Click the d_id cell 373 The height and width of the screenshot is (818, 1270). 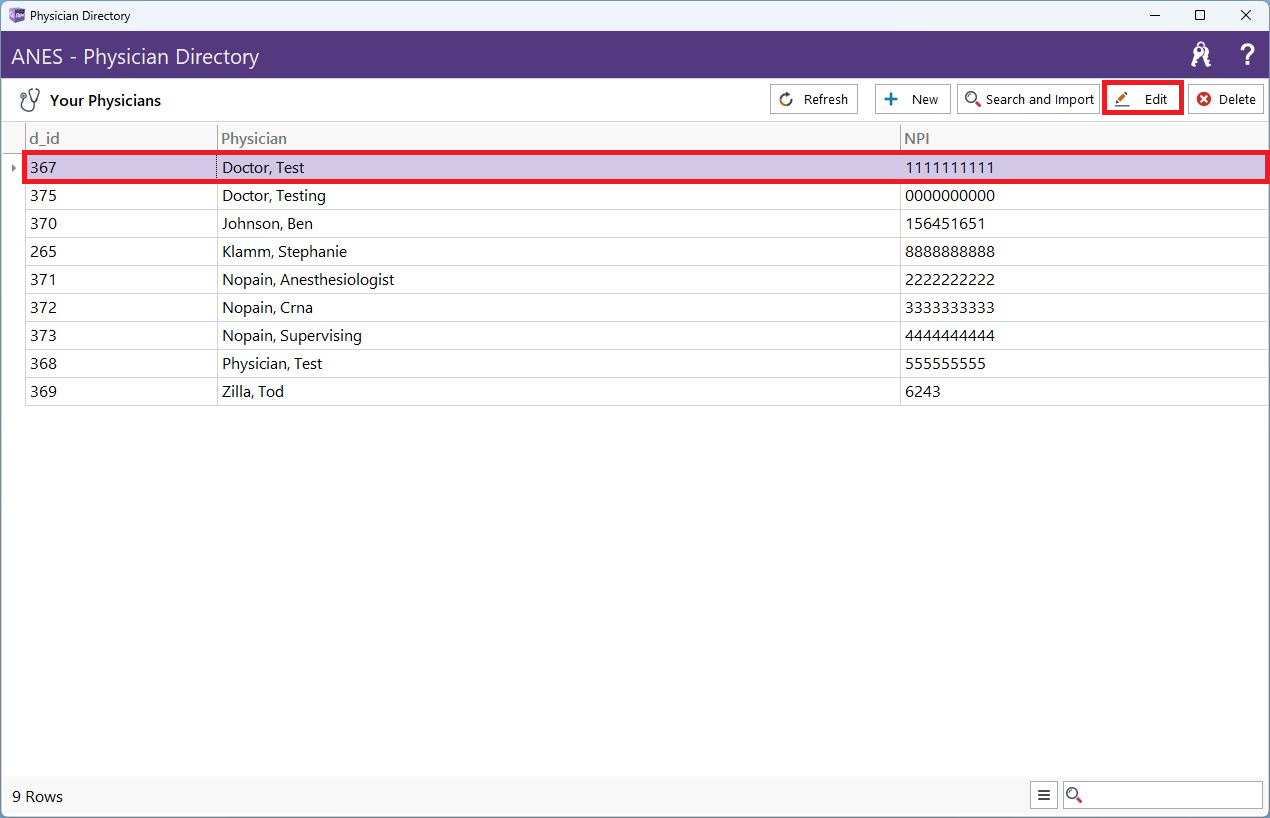(121, 336)
